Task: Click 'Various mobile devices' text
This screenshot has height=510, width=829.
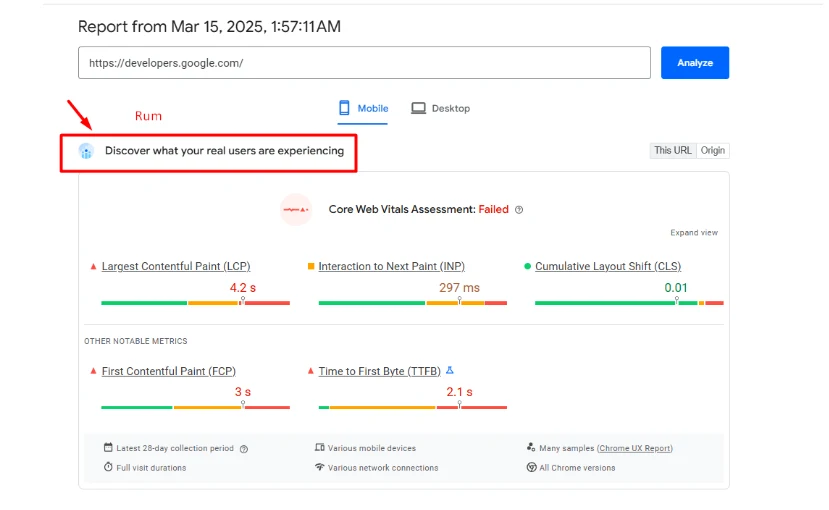Action: (372, 448)
